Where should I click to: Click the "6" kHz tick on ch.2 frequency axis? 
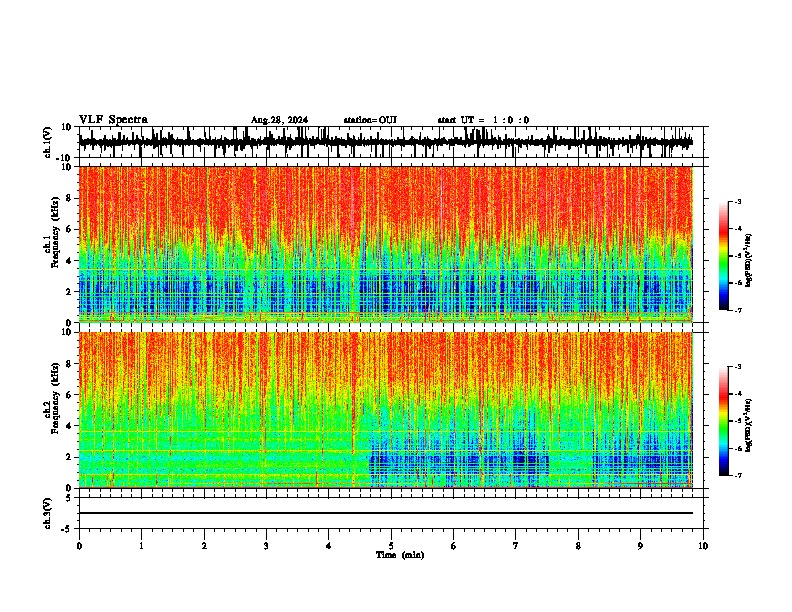tap(70, 395)
